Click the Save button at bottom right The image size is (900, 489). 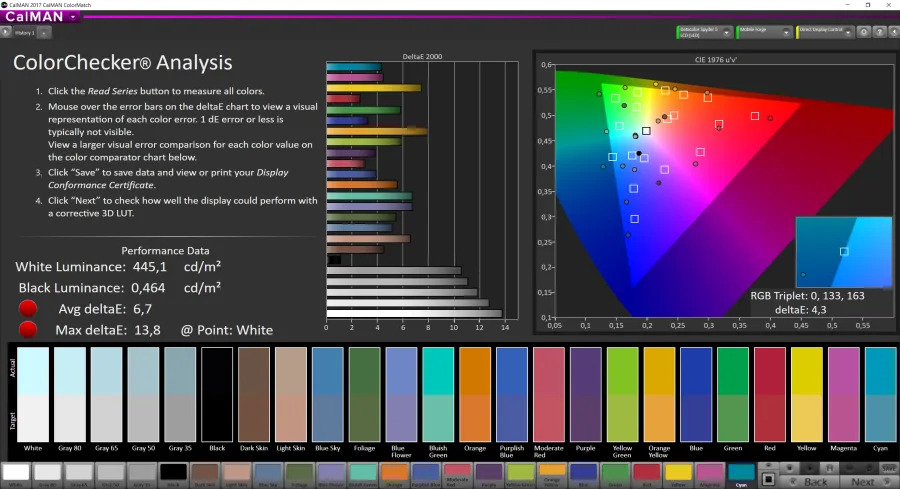click(x=889, y=468)
